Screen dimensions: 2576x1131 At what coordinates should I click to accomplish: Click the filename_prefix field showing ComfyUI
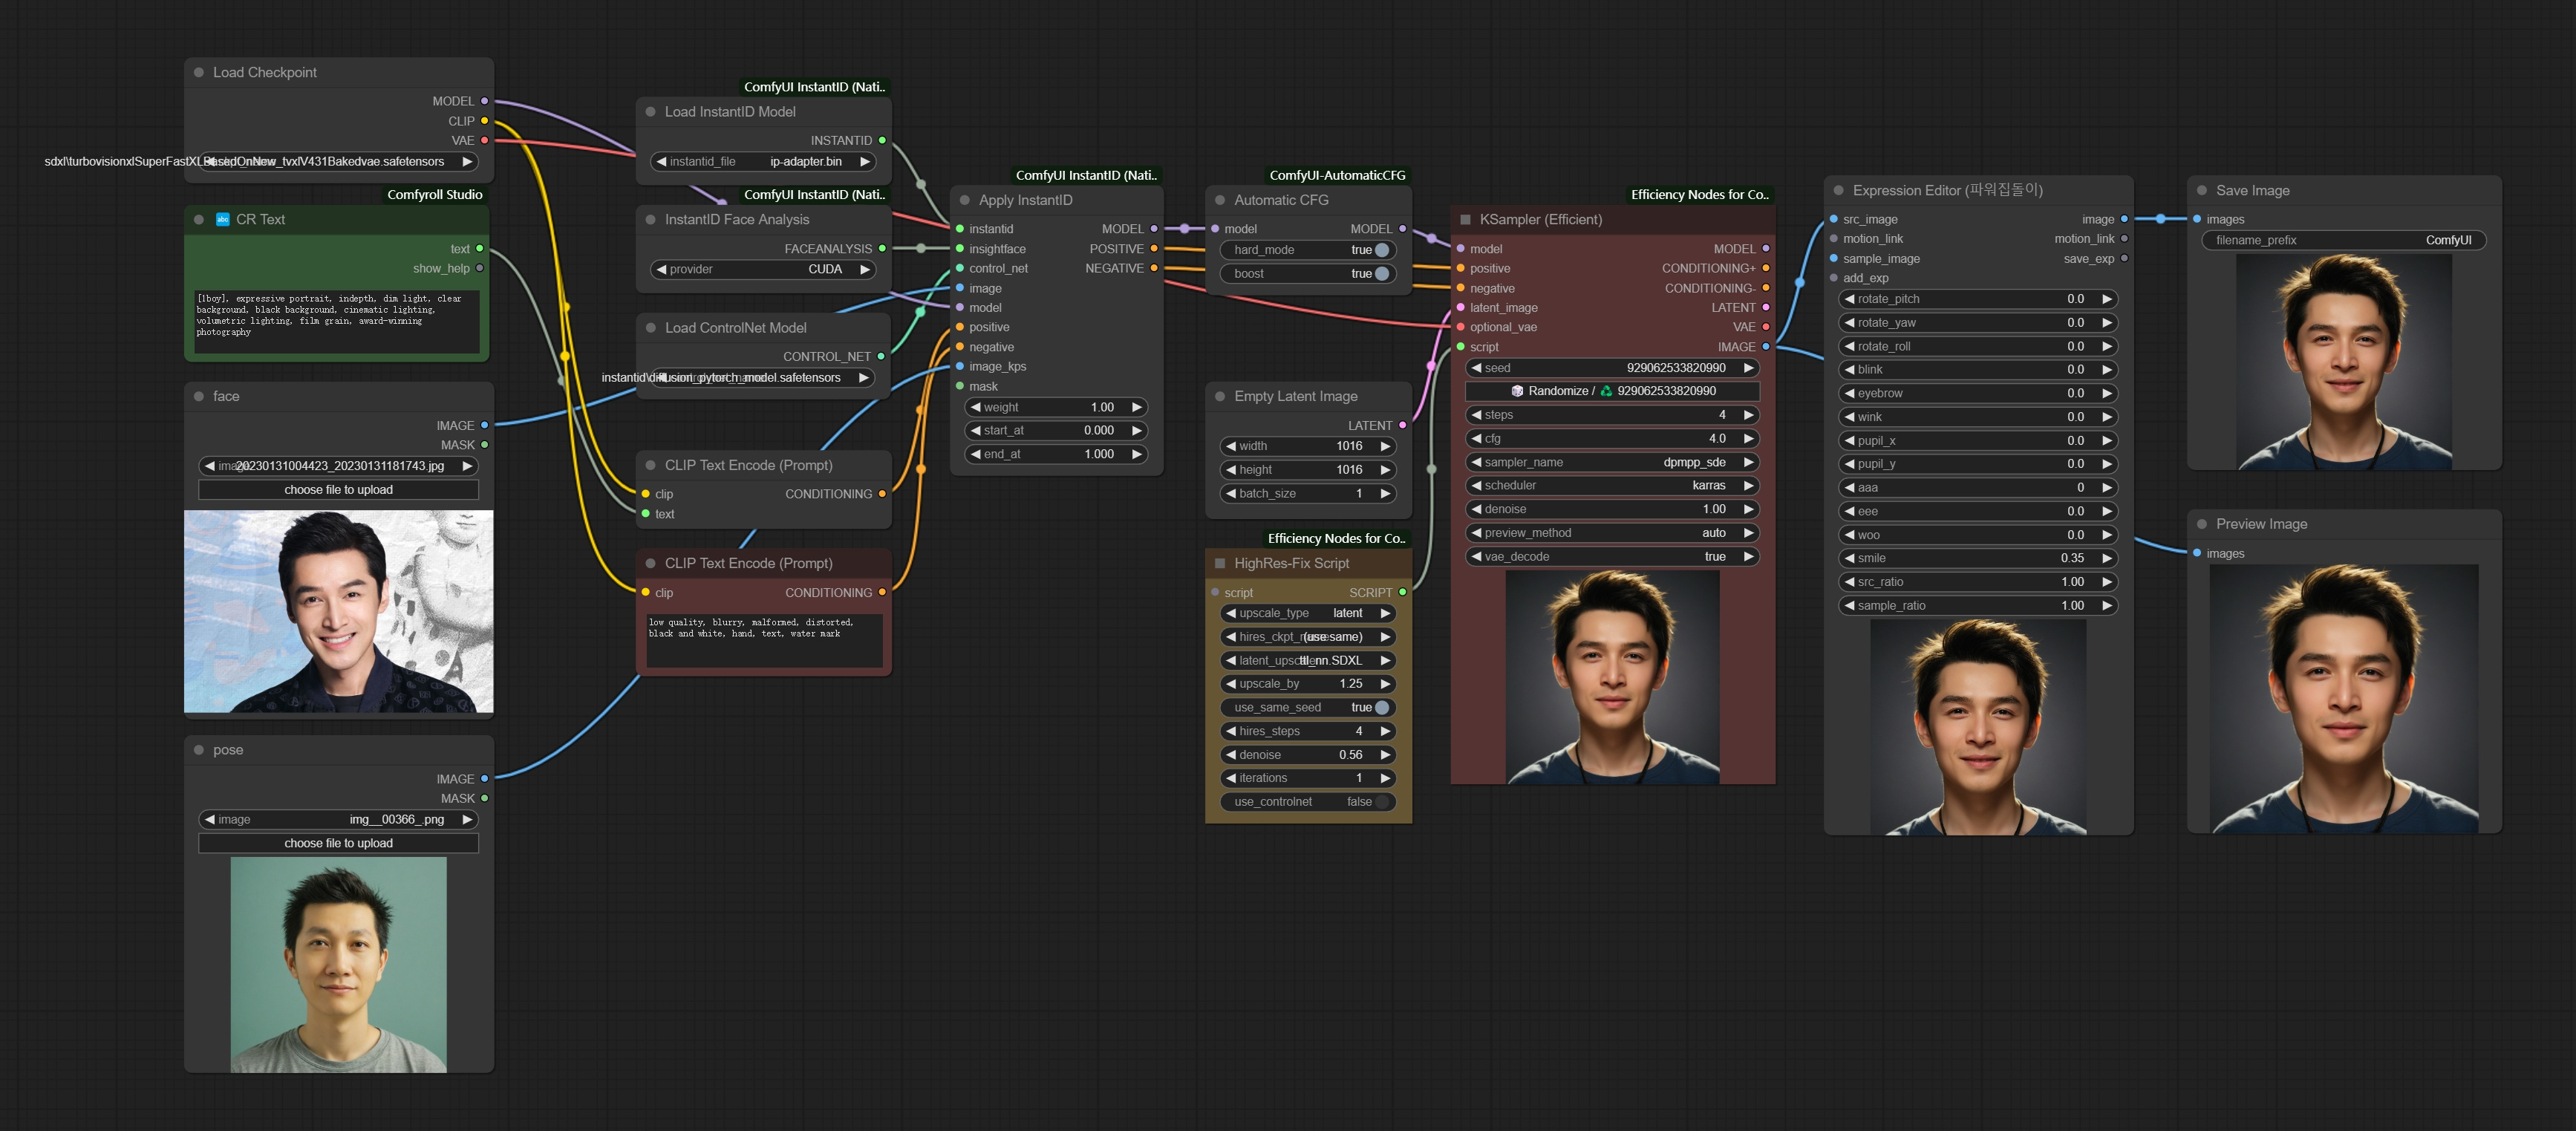click(2345, 240)
